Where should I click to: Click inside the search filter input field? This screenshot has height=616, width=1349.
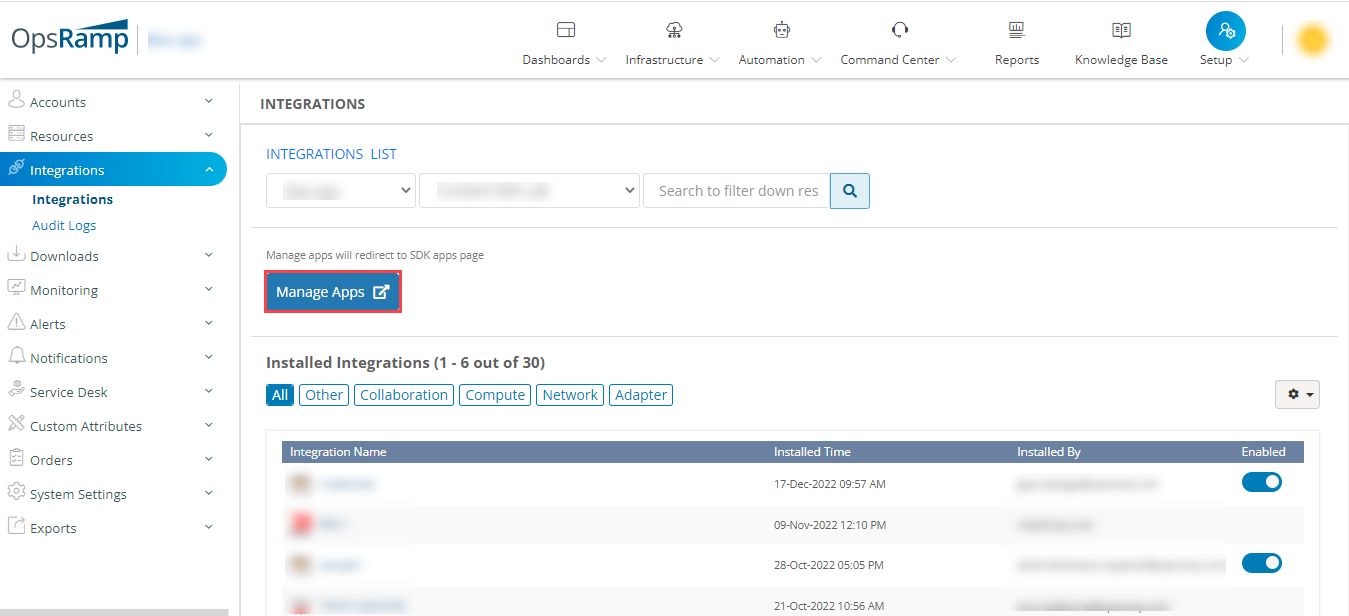click(736, 190)
